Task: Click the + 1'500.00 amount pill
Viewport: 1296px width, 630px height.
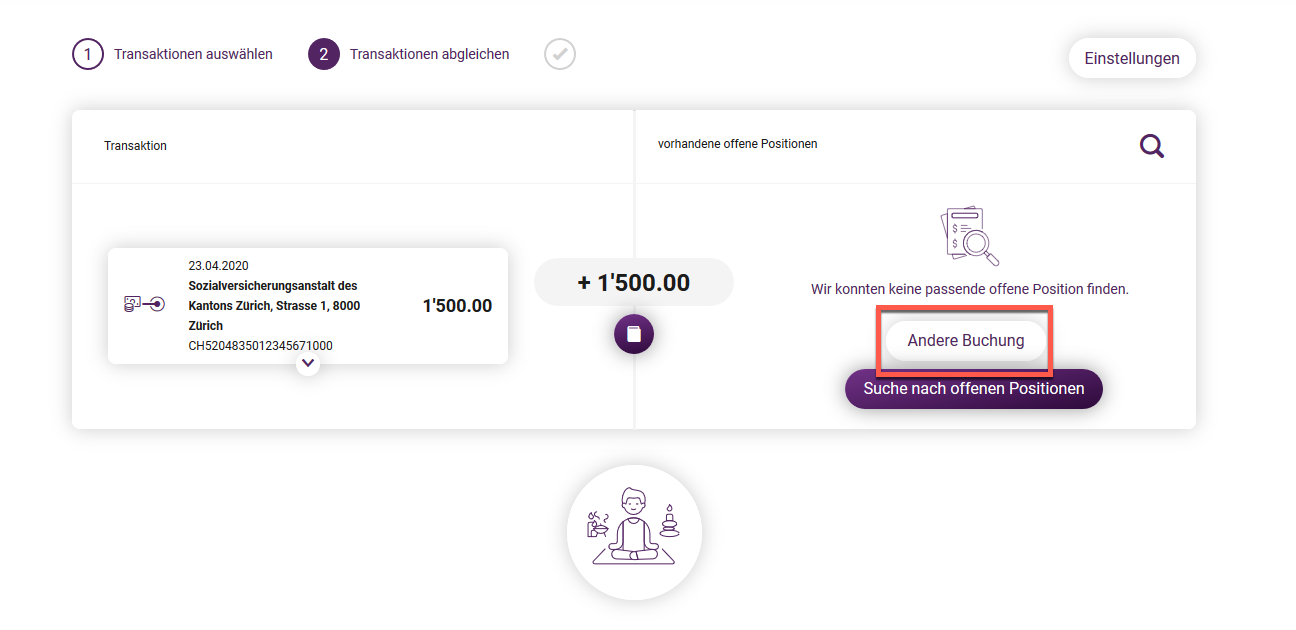Action: coord(634,283)
